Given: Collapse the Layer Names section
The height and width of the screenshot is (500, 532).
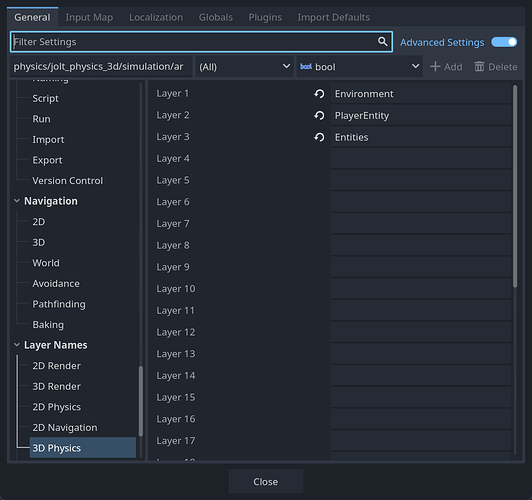Looking at the screenshot, I should (x=17, y=345).
